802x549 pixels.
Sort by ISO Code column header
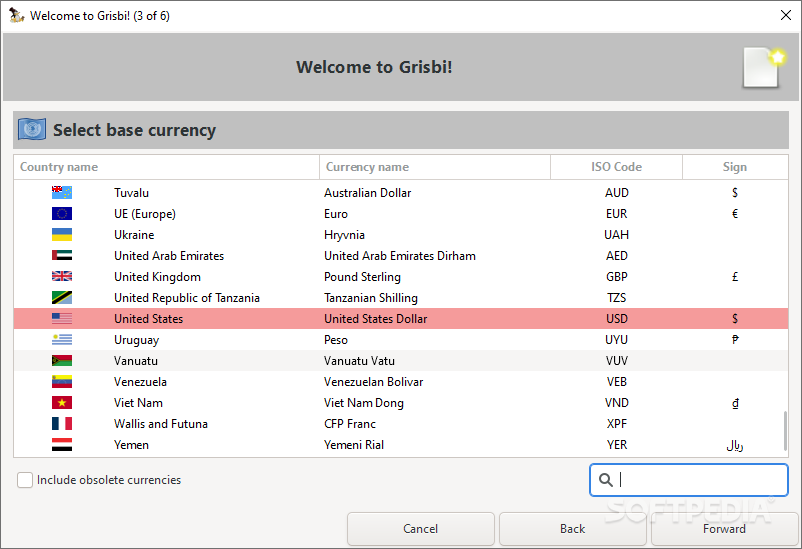coord(616,167)
